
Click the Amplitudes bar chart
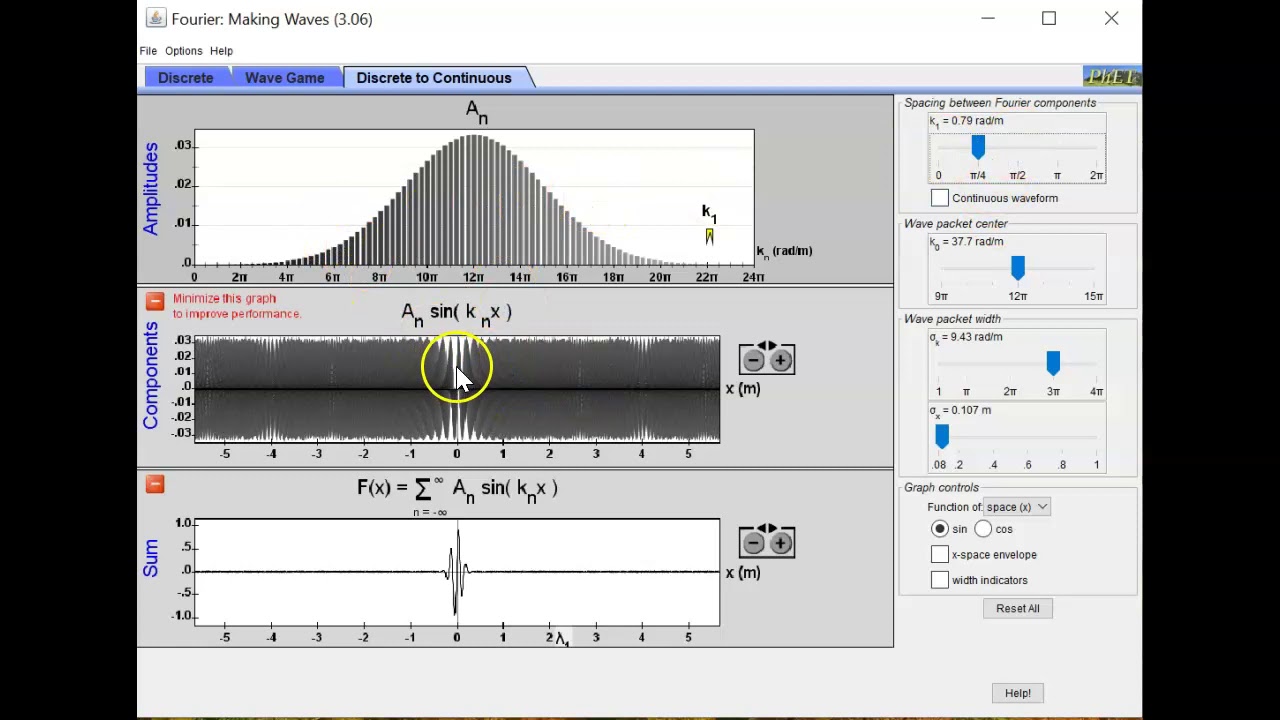point(474,198)
